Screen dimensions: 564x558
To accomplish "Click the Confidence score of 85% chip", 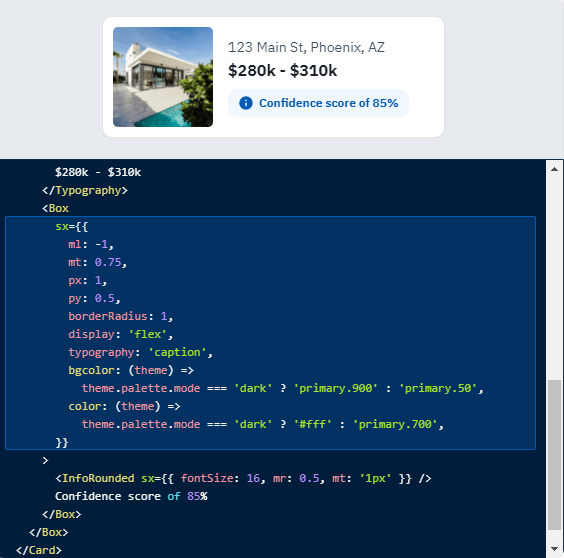I will click(318, 103).
